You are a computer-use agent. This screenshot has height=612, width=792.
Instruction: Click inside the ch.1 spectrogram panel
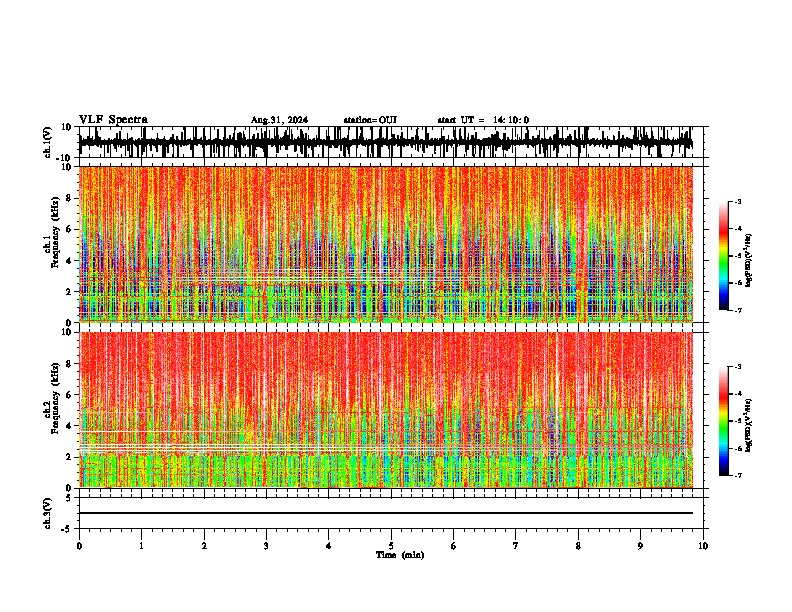coord(385,244)
